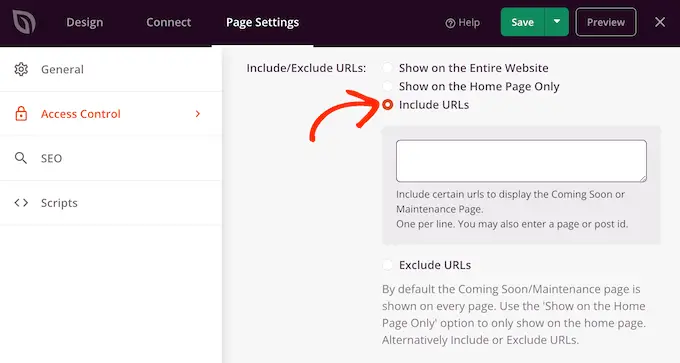Image resolution: width=680 pixels, height=363 pixels.
Task: Click the green Save button
Action: tap(523, 22)
